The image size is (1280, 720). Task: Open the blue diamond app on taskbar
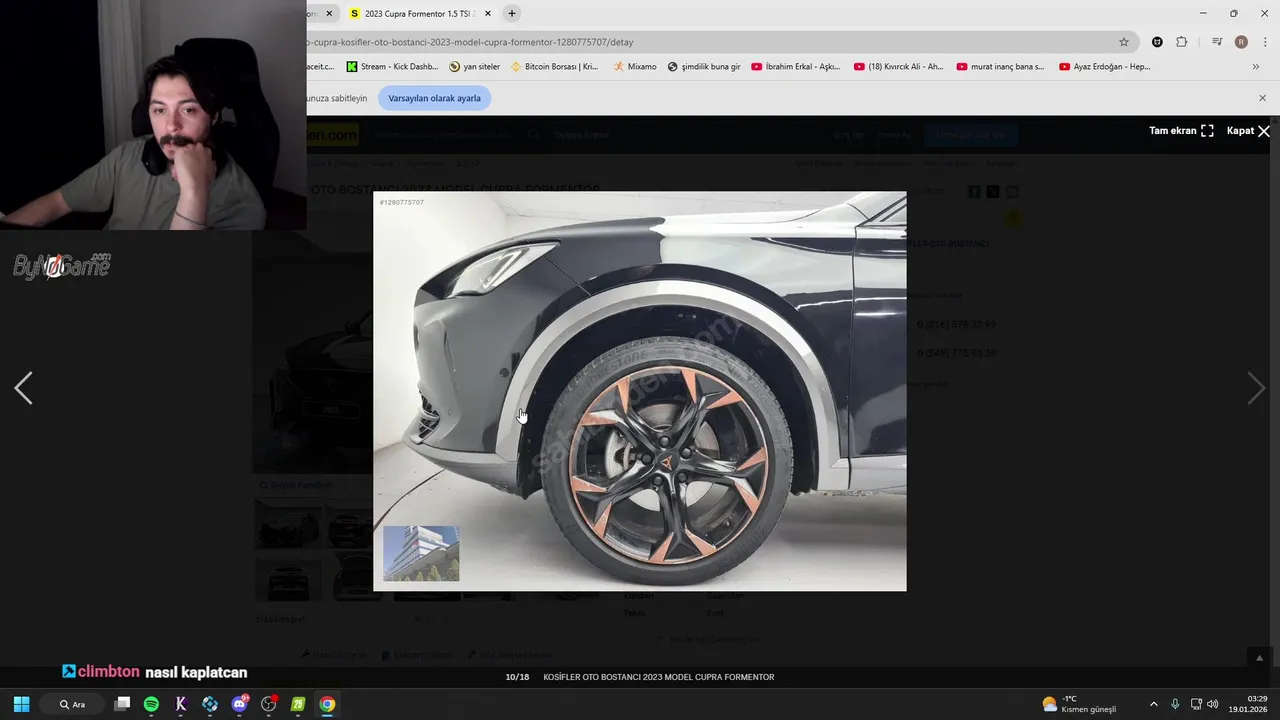point(210,704)
